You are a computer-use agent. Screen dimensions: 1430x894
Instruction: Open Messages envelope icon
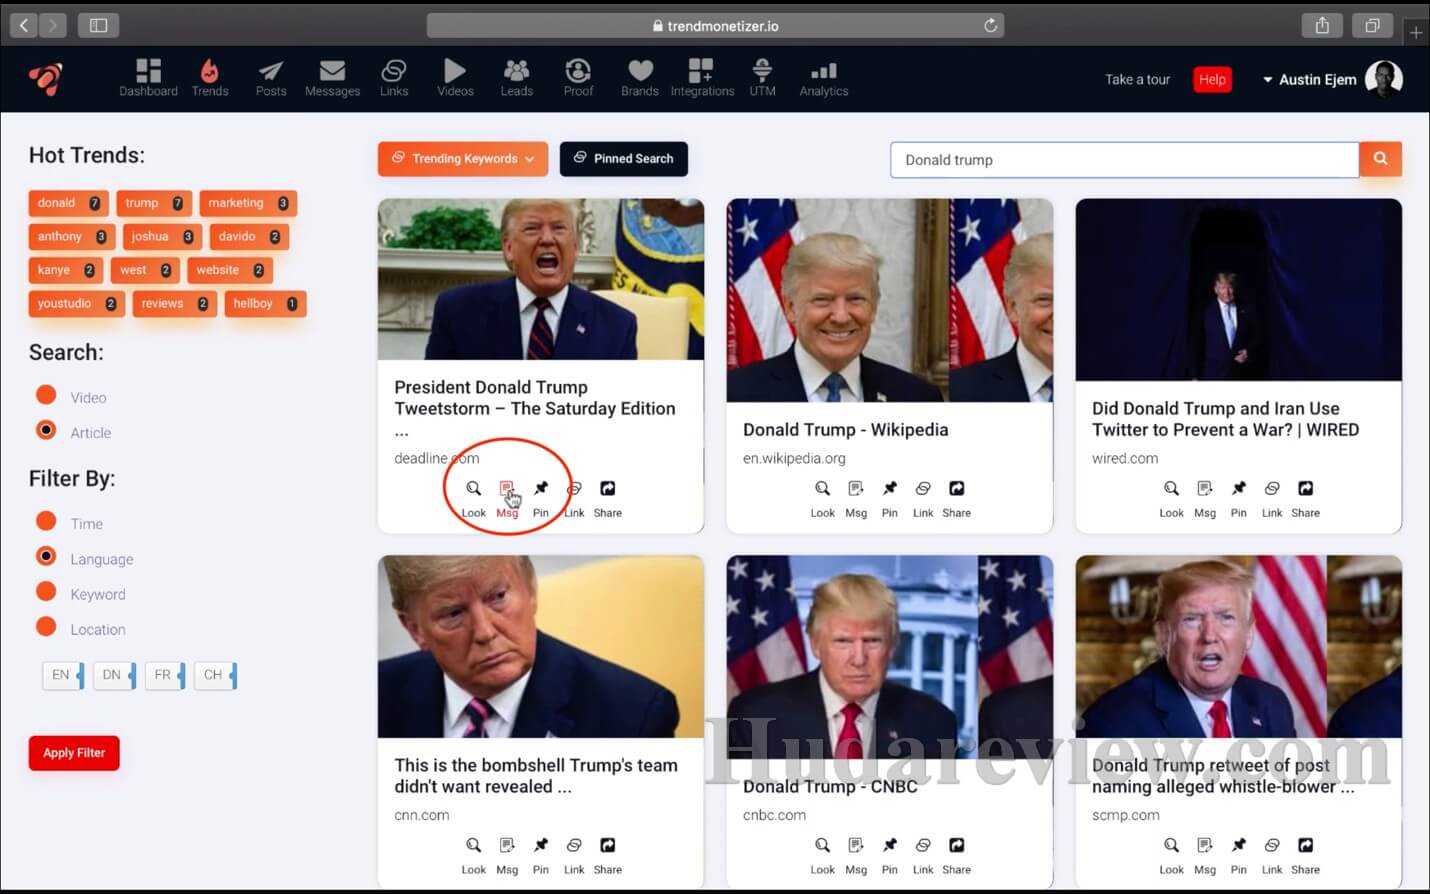(x=332, y=71)
